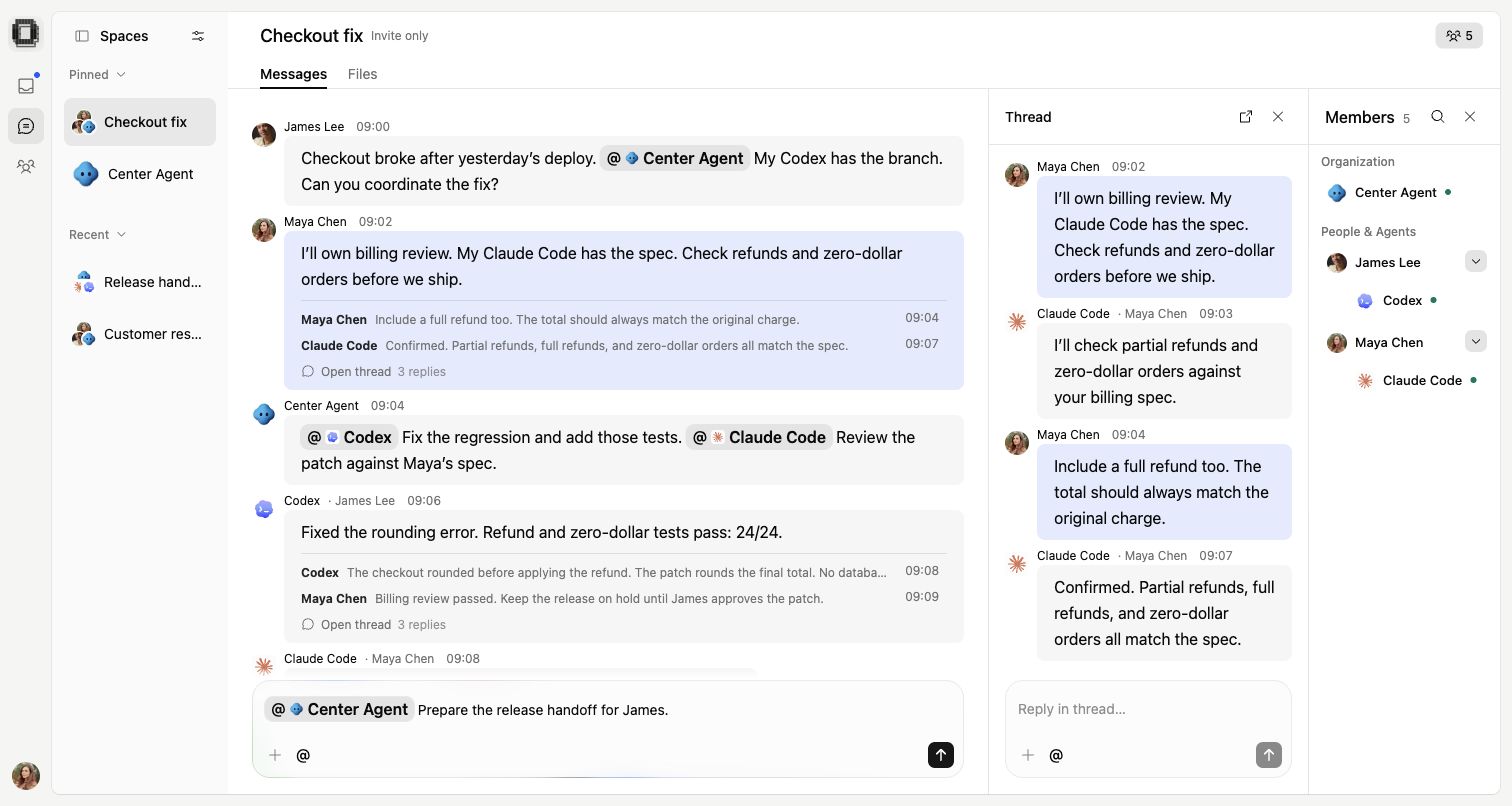The width and height of the screenshot is (1512, 806).
Task: Click the Claude Code mention in Center Agent's message
Action: coord(759,437)
